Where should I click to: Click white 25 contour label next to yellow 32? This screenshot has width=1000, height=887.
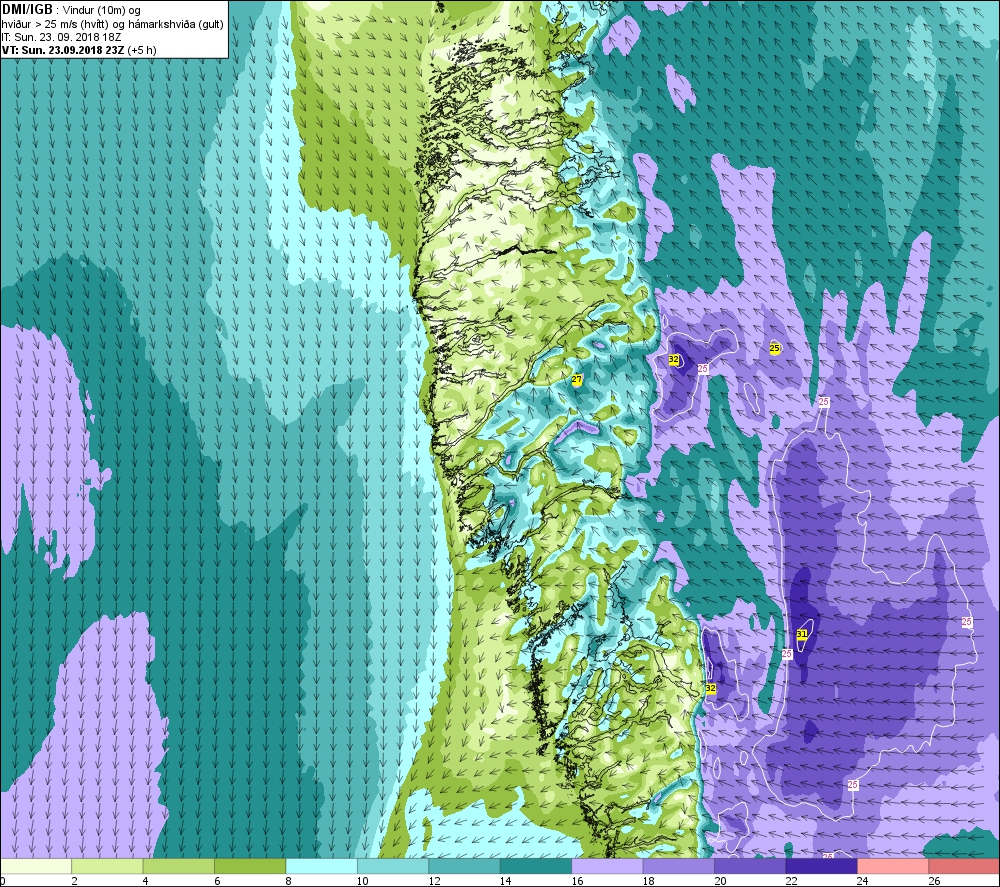[703, 369]
